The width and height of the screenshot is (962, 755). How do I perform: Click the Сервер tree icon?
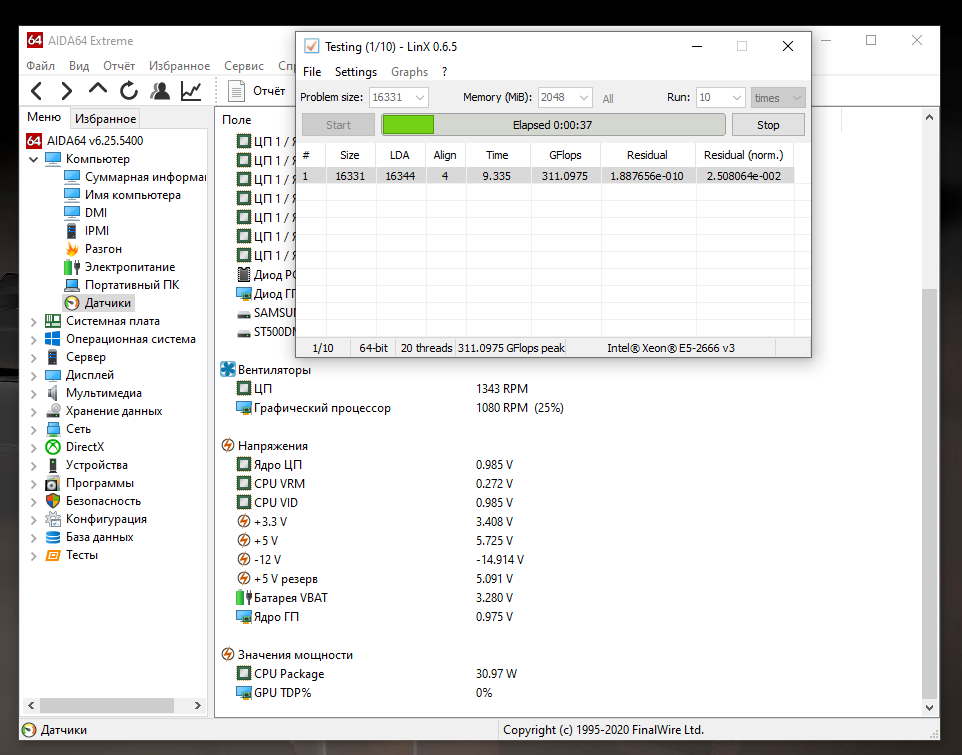point(53,357)
